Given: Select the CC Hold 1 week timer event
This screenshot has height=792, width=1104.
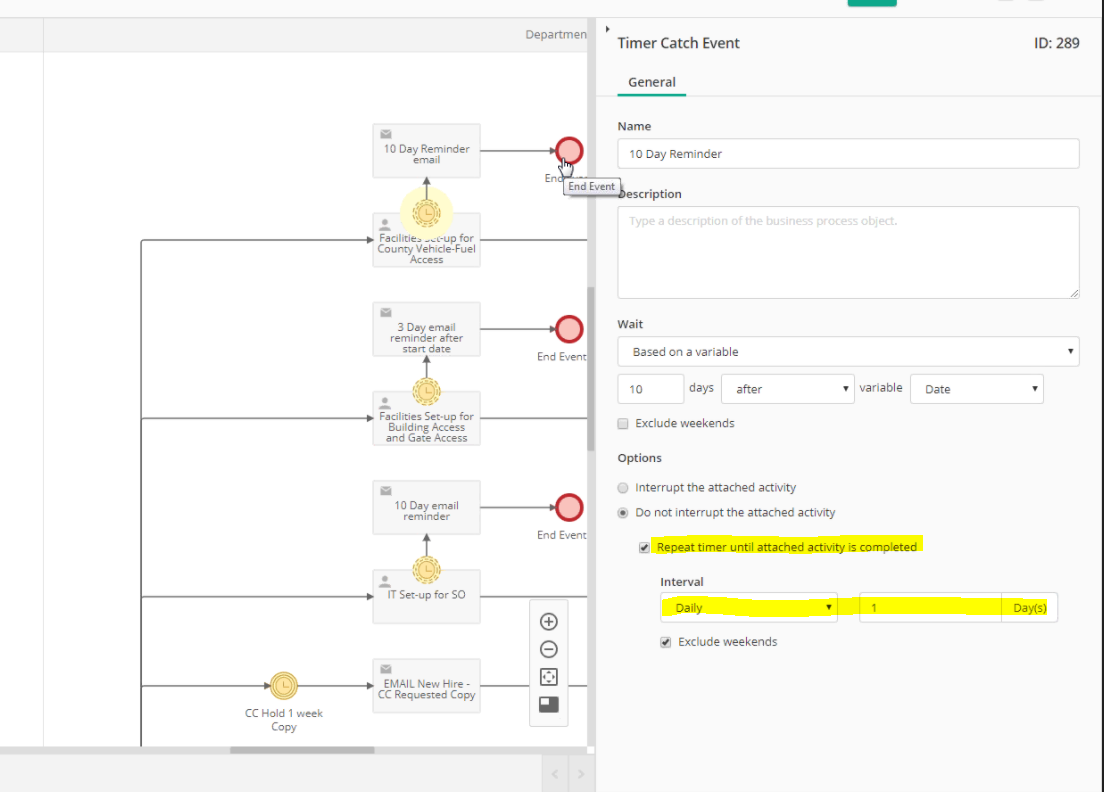Looking at the screenshot, I should click(x=284, y=685).
